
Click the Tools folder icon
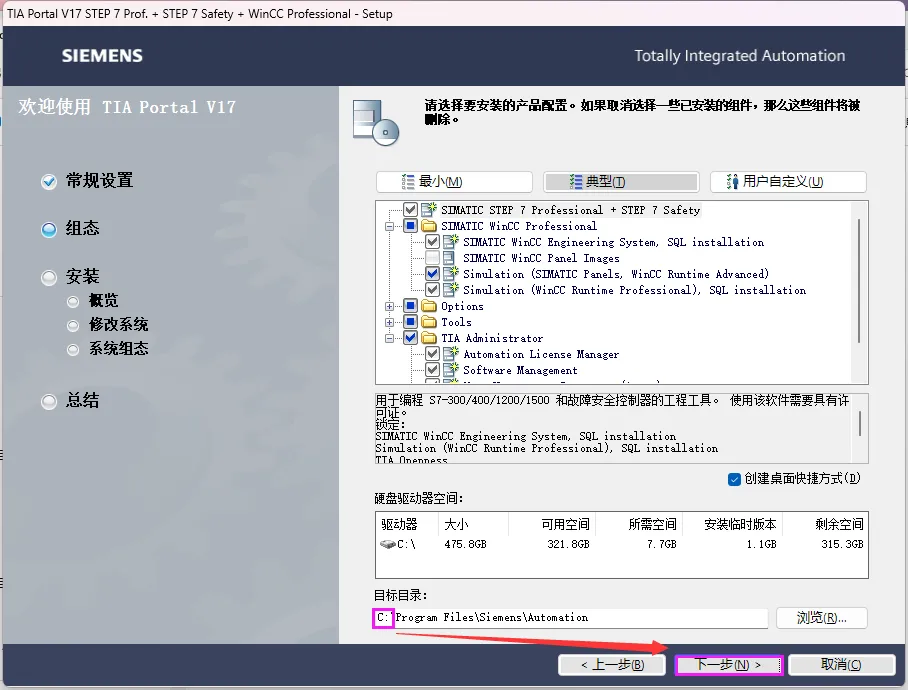click(429, 322)
